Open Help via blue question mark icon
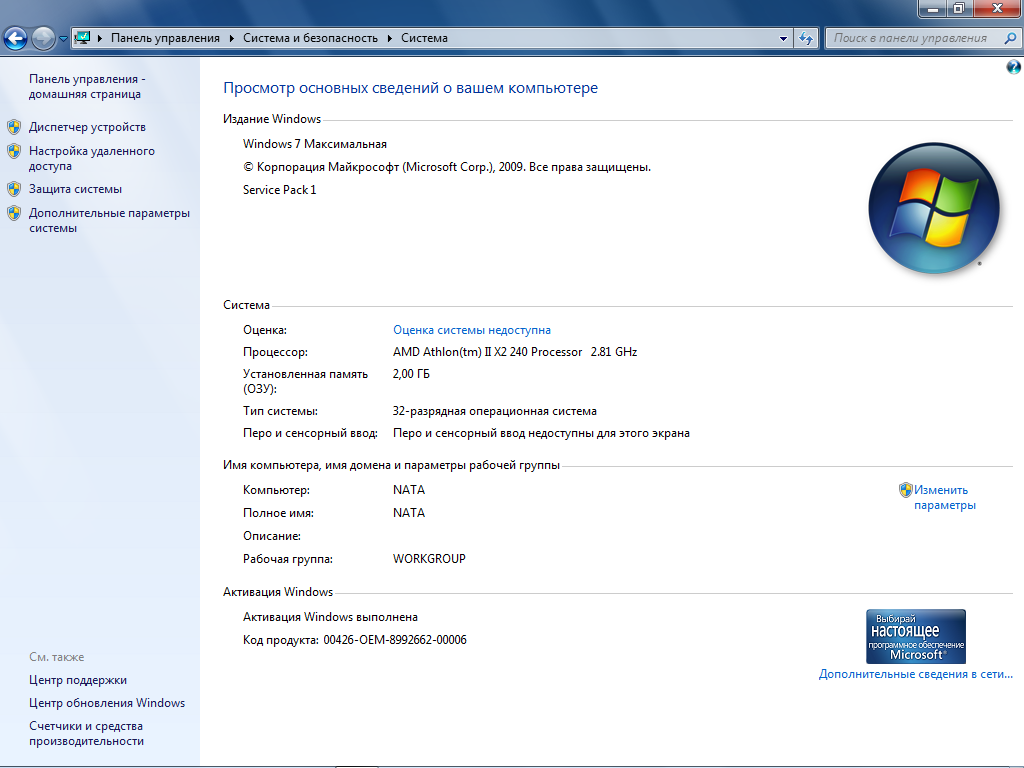 [x=1014, y=67]
